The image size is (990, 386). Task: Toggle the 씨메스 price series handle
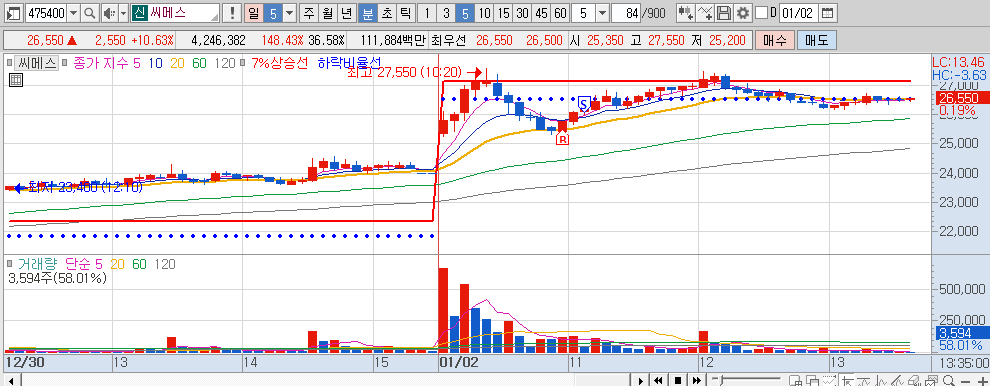click(x=8, y=63)
